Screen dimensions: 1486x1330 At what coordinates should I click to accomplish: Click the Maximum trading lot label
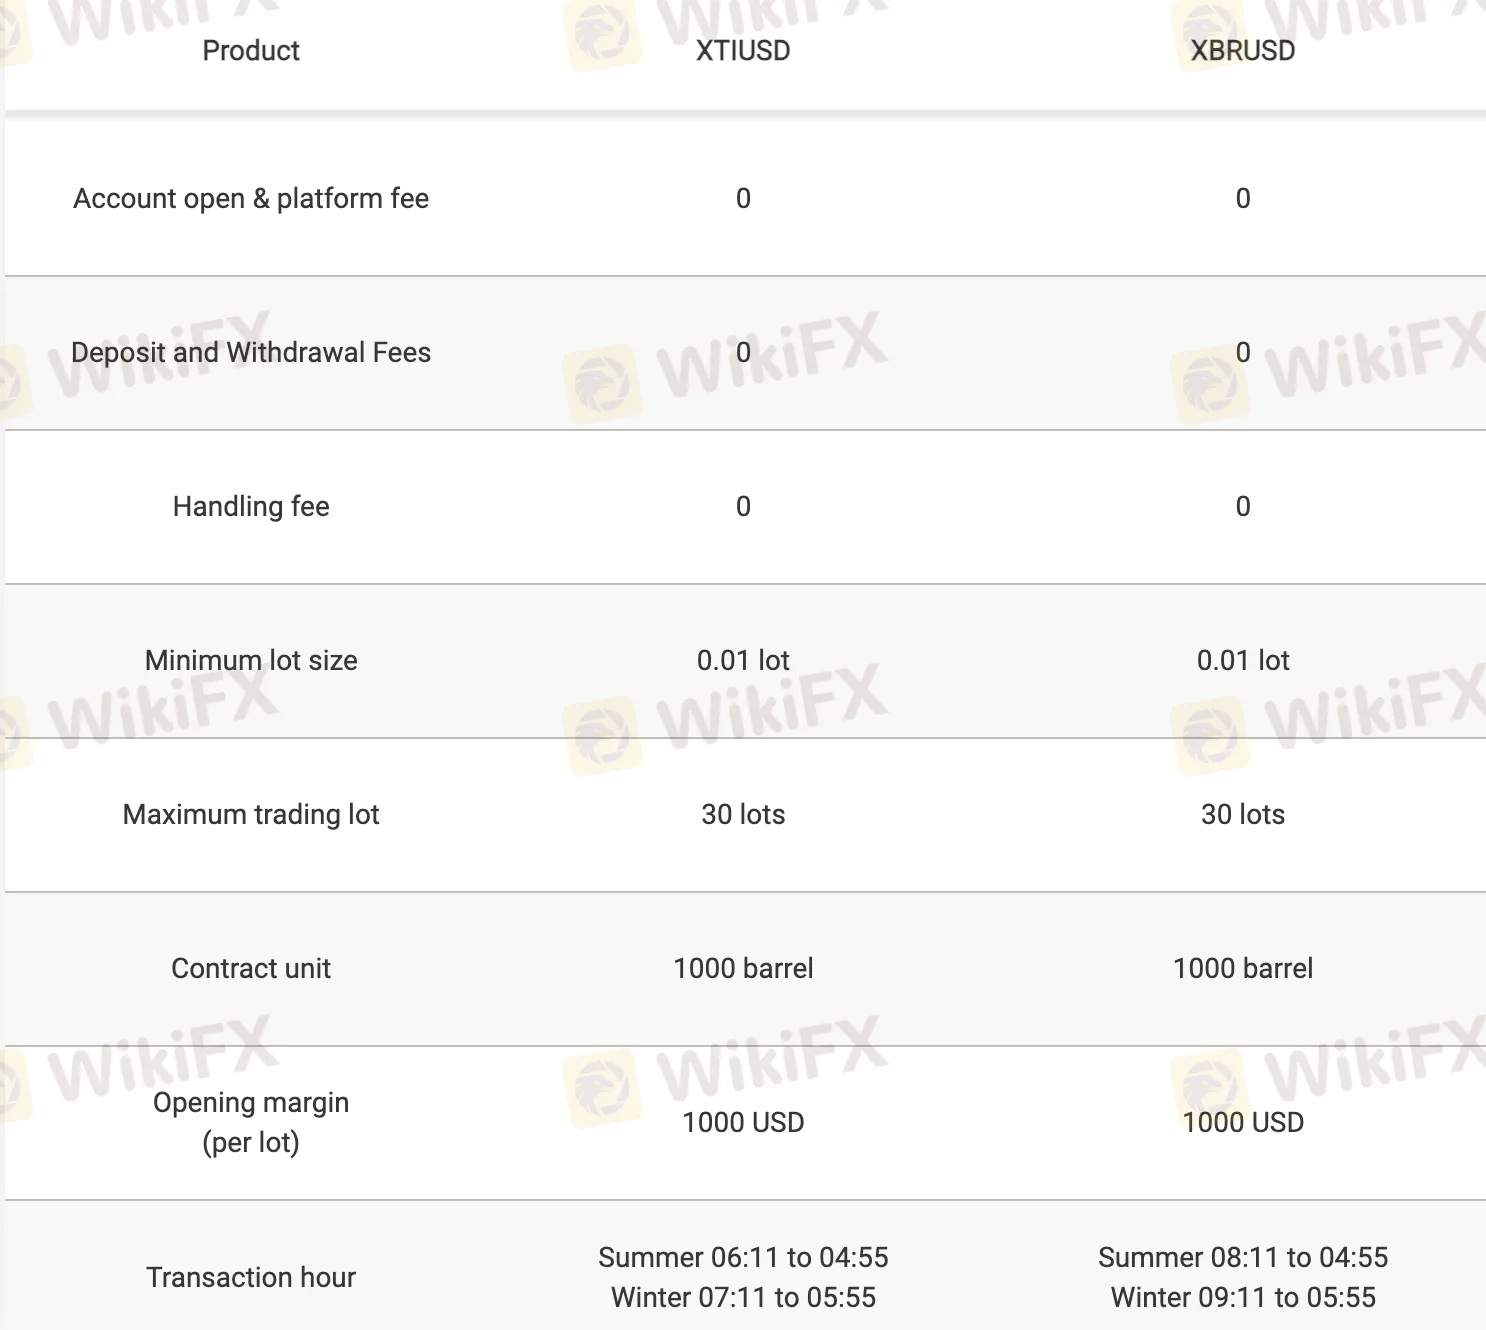(x=251, y=814)
